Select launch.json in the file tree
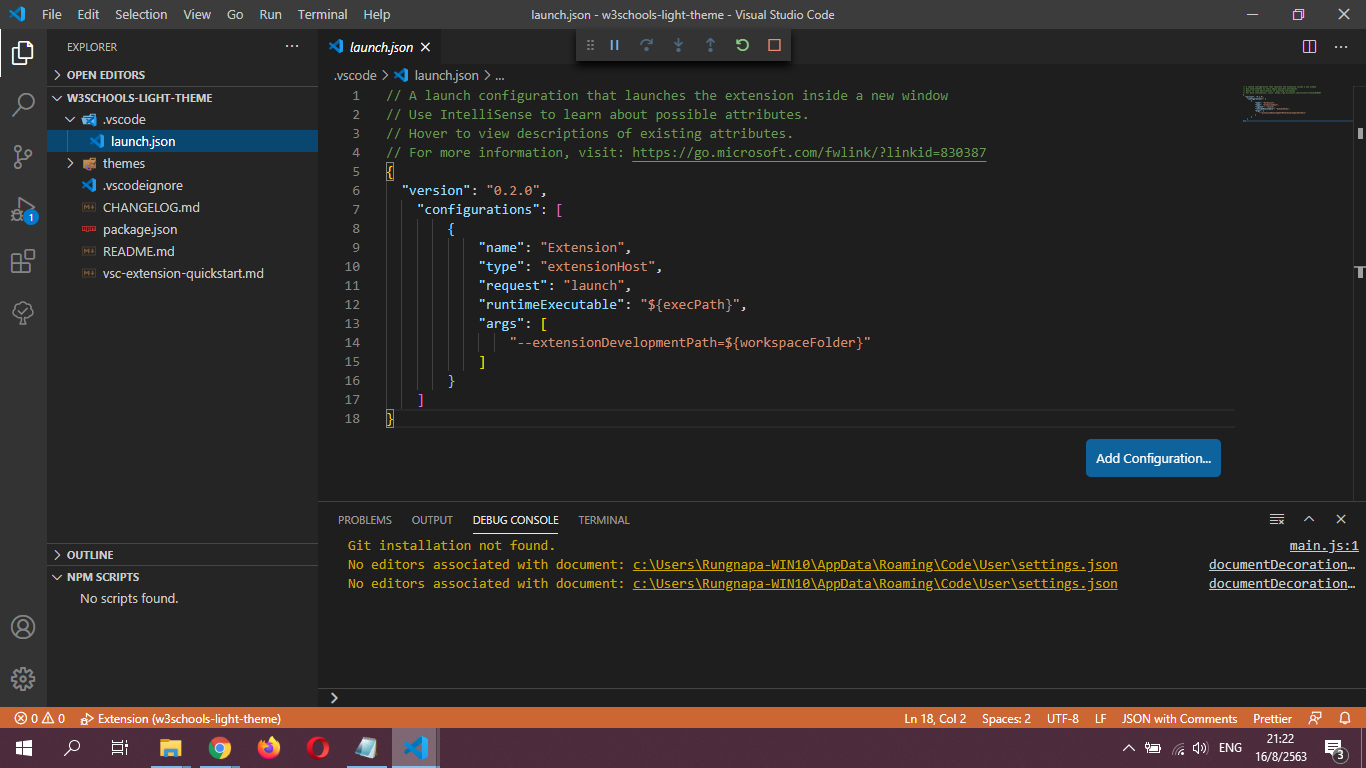 tap(182, 141)
